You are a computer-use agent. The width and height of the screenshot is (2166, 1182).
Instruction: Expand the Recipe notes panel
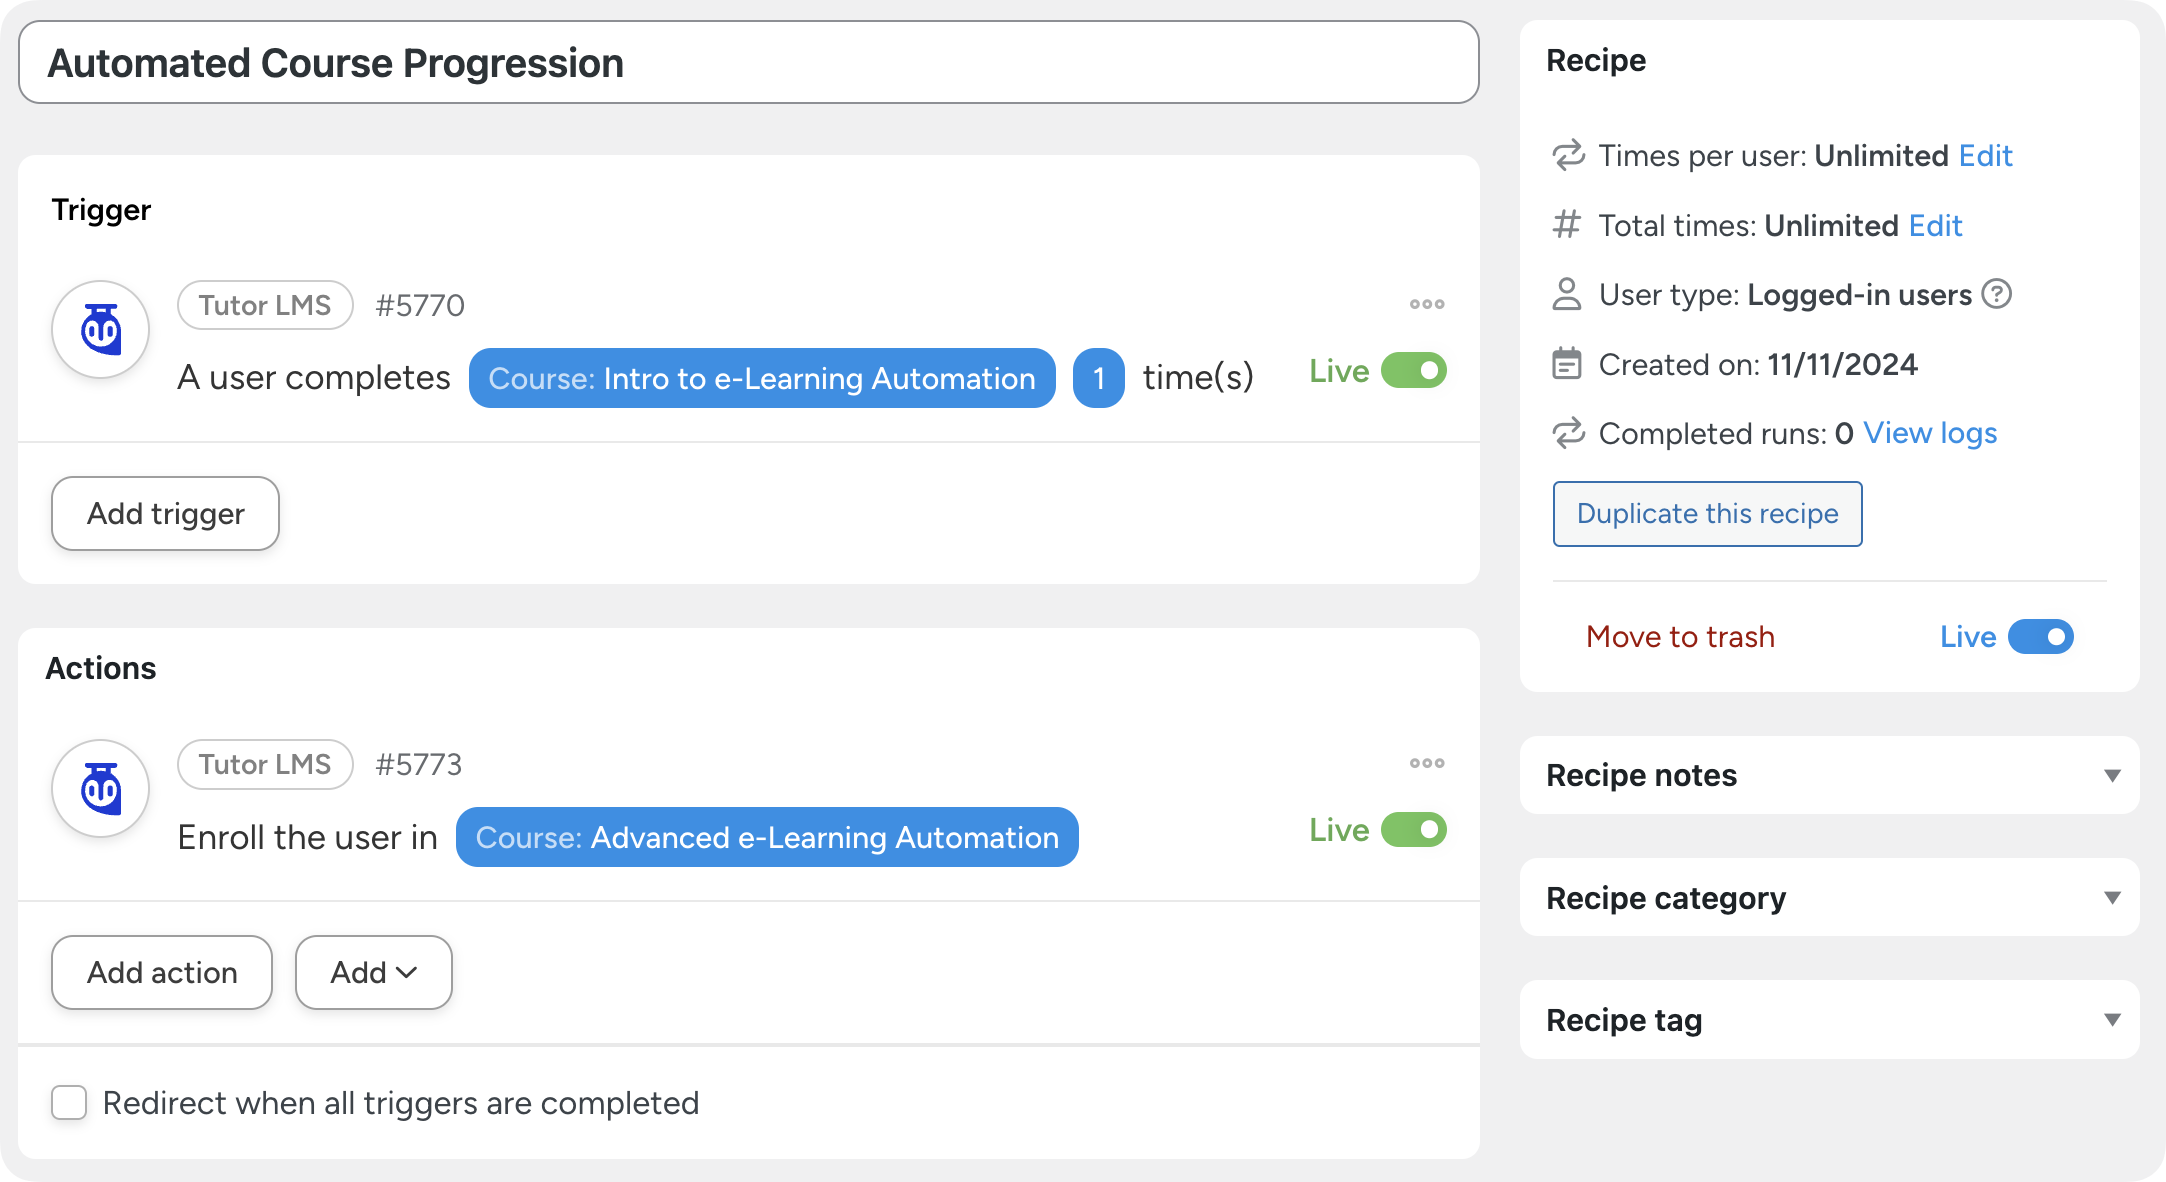coord(2111,776)
